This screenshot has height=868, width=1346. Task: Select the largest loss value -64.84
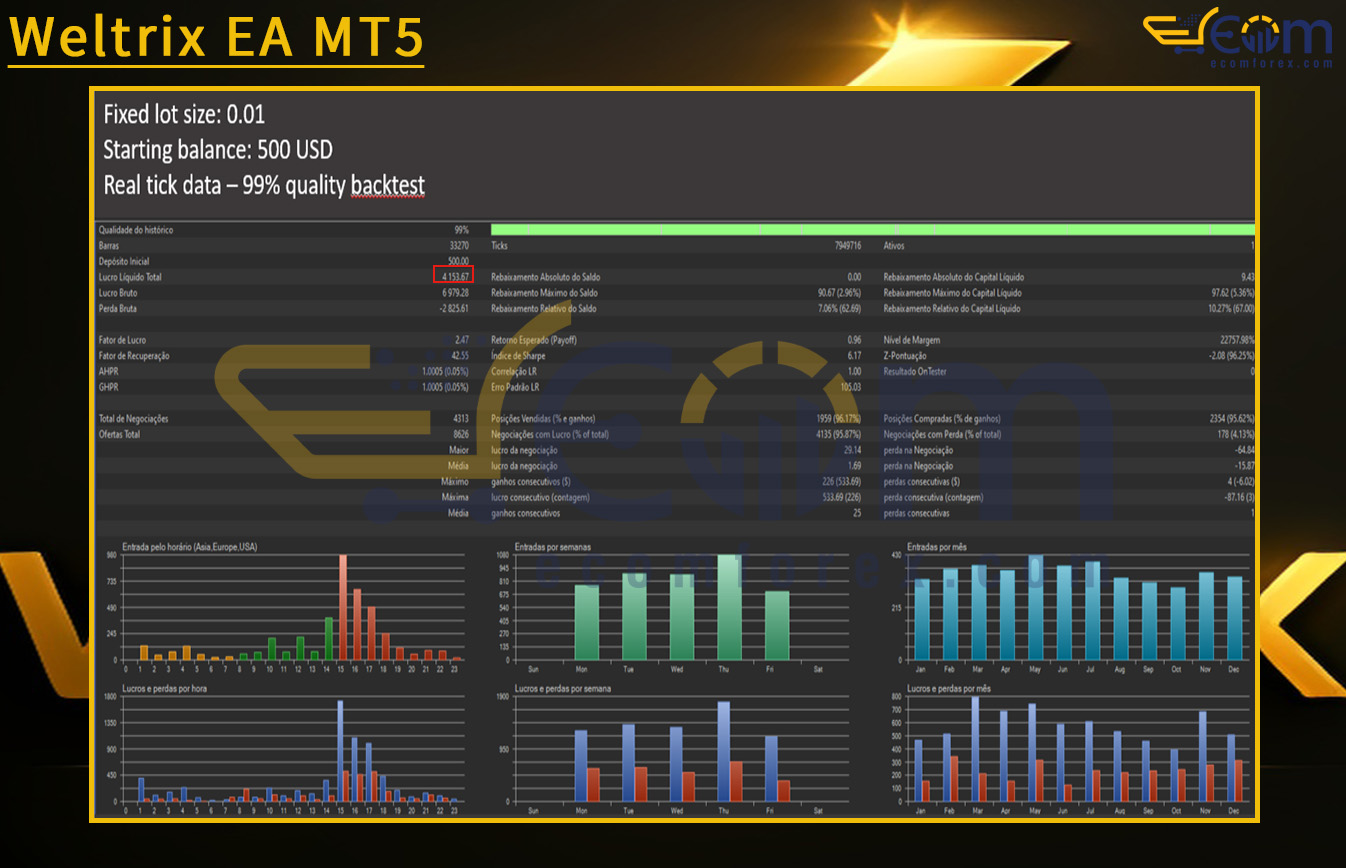point(1244,451)
